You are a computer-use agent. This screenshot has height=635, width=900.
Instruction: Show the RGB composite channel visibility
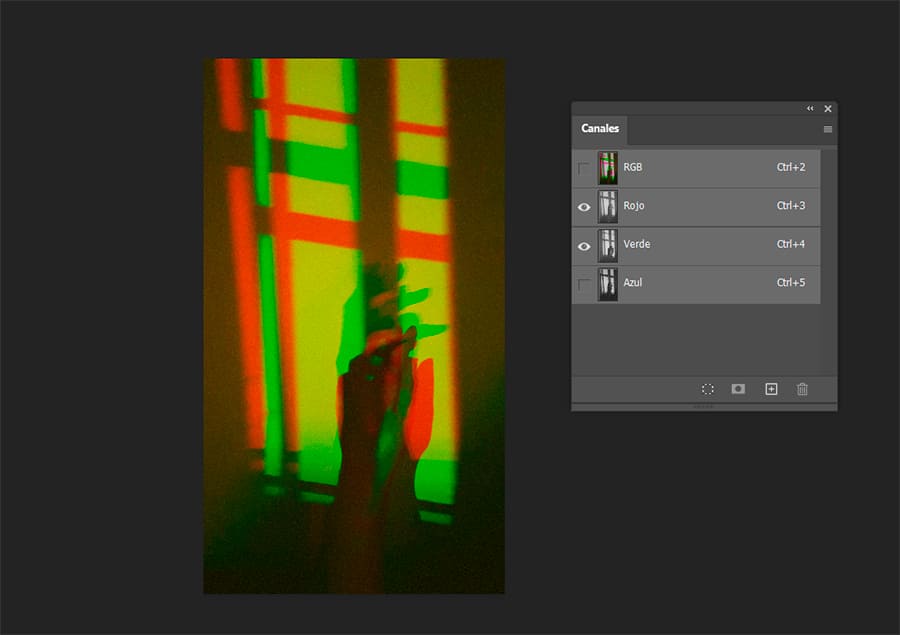point(584,168)
